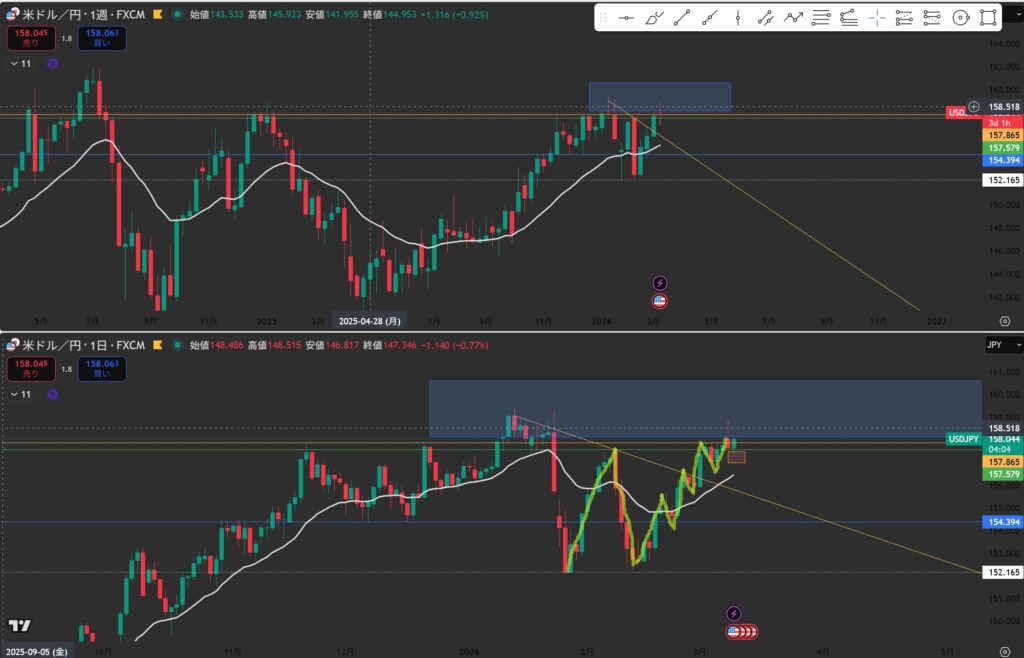
Task: Pick the trend line tool
Action: [x=682, y=18]
